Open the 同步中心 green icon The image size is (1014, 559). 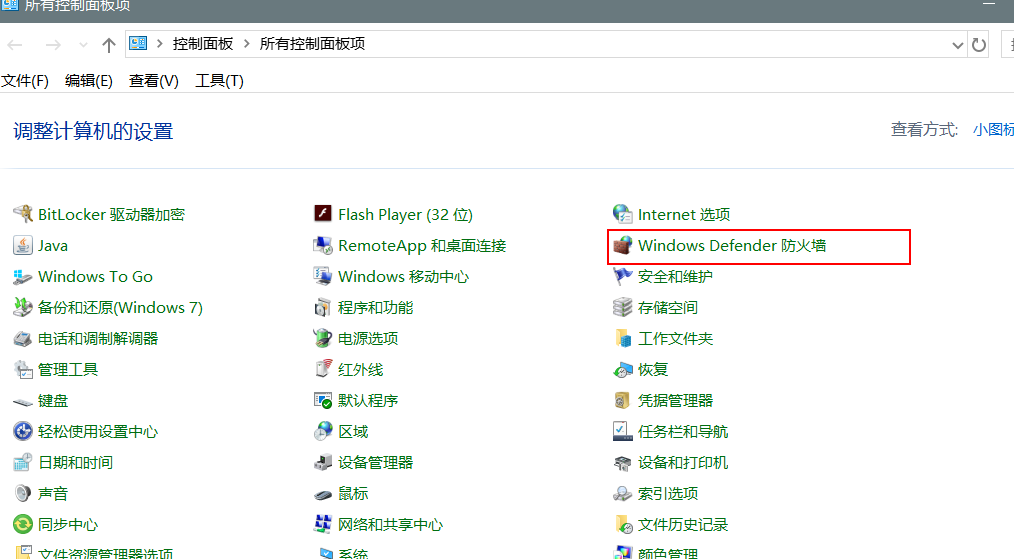coord(23,525)
